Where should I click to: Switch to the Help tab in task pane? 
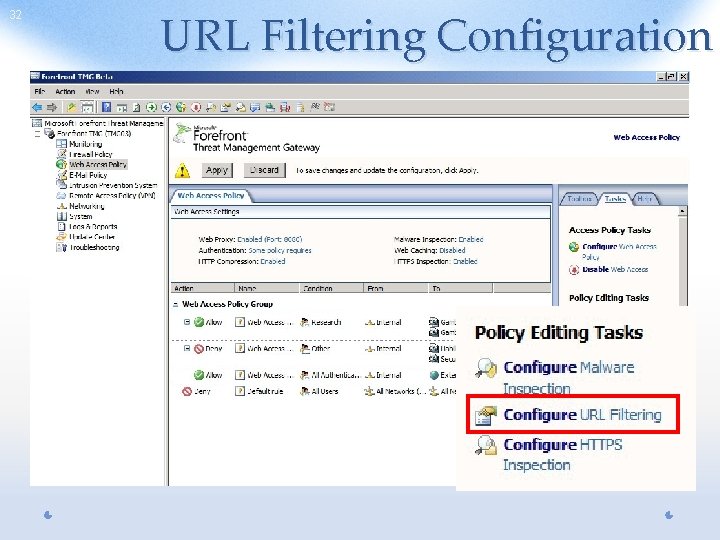coord(645,198)
